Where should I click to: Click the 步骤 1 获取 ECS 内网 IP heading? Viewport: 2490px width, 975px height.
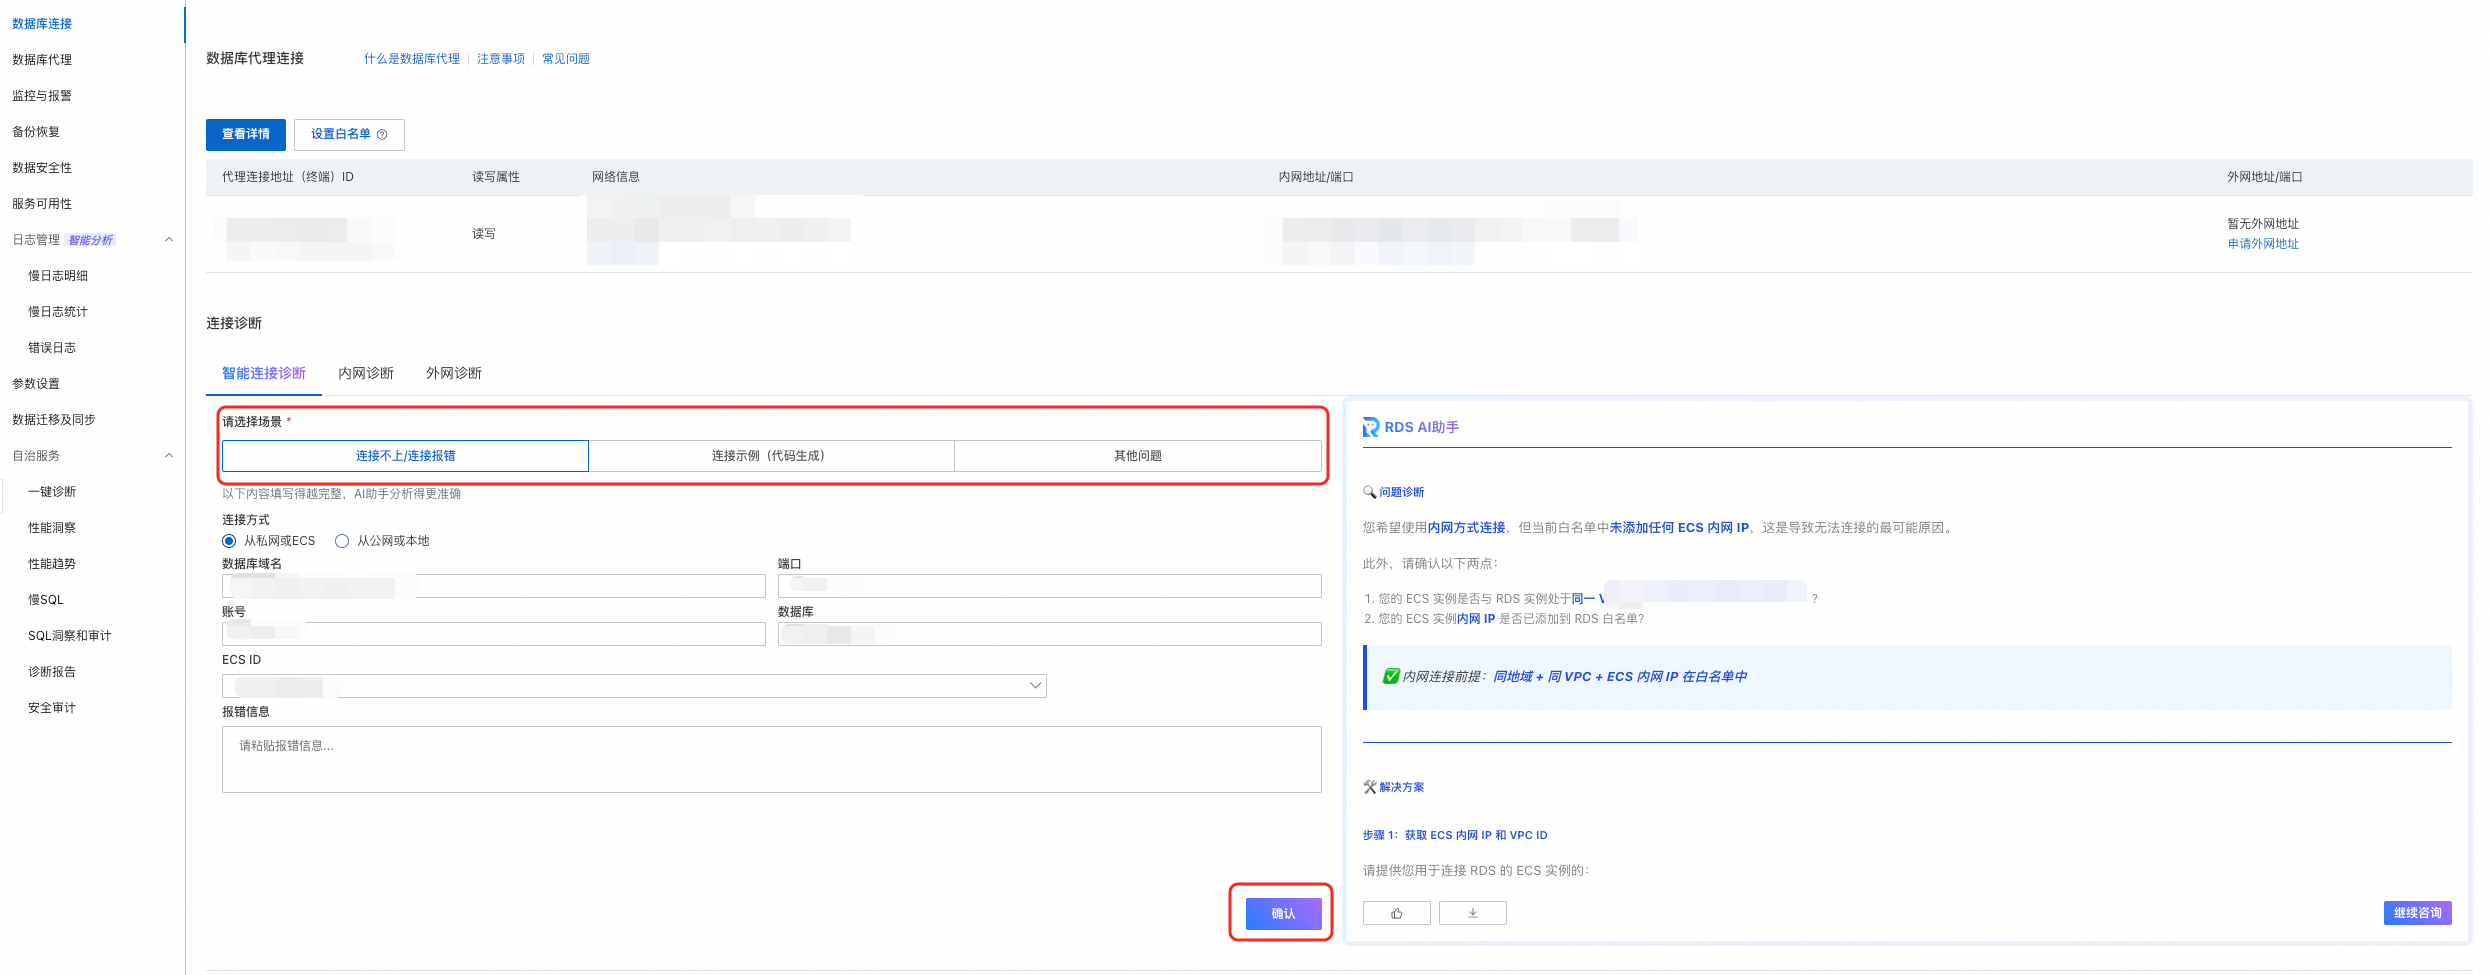tap(1455, 835)
